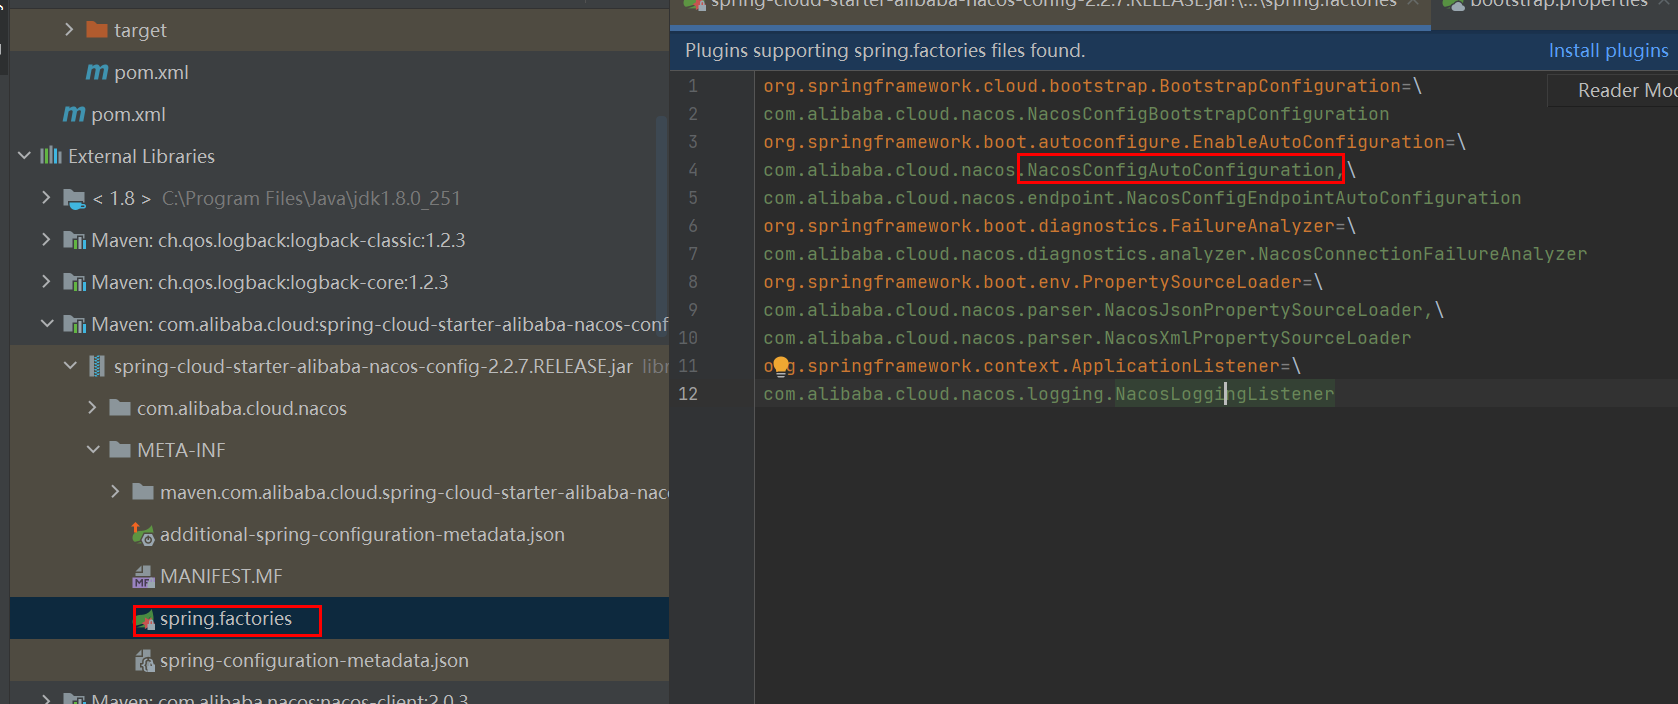Image resolution: width=1678 pixels, height=704 pixels.
Task: Click the yellow intention bulb on line 11
Action: coord(781,366)
